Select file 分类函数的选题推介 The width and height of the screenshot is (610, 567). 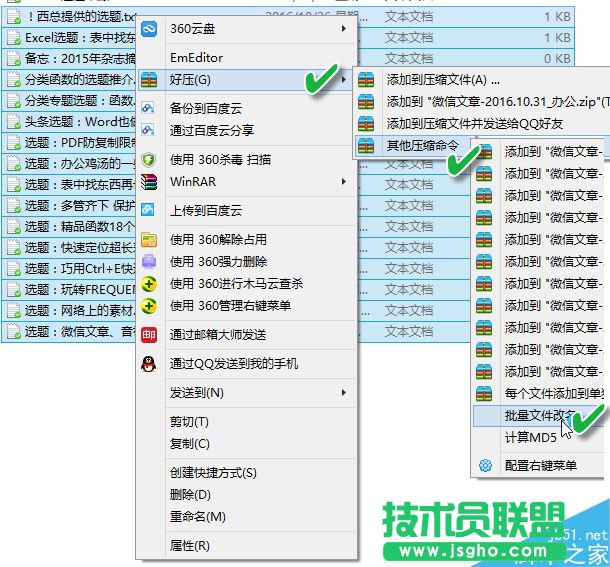point(80,79)
